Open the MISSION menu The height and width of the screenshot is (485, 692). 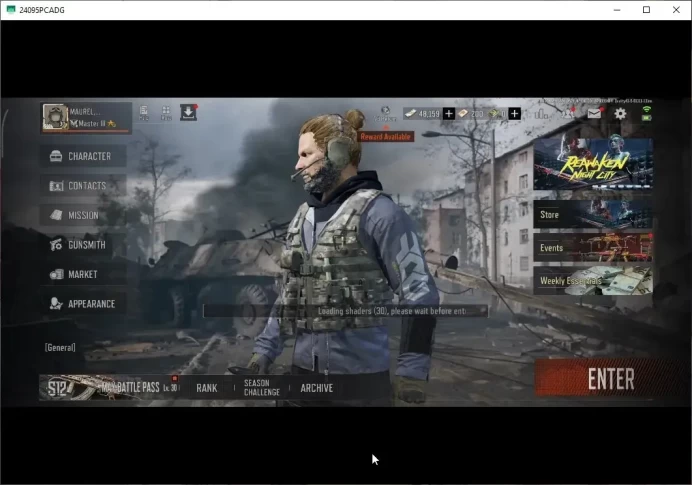[83, 215]
